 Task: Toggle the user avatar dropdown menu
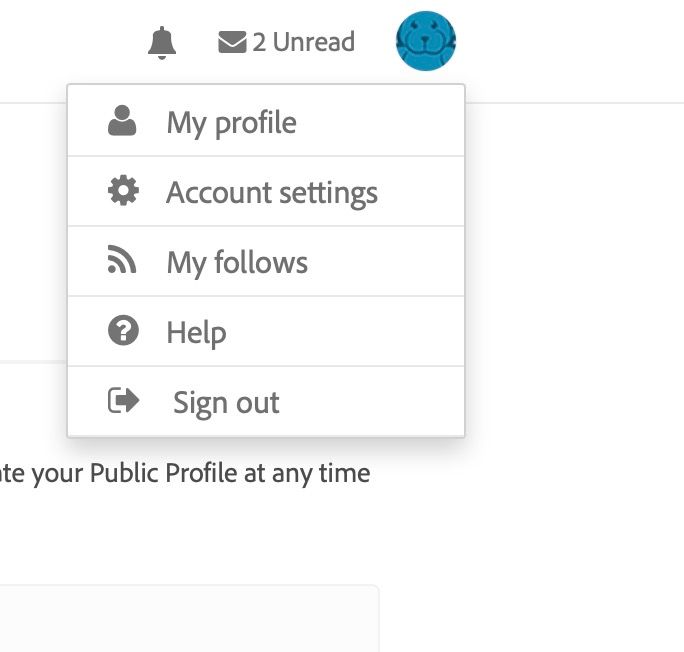point(426,41)
